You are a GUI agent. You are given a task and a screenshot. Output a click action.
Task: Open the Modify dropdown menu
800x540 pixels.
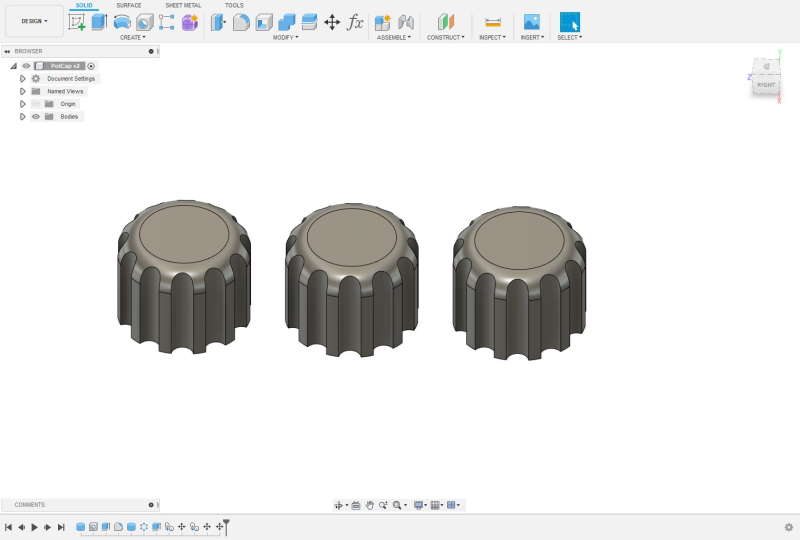click(286, 37)
